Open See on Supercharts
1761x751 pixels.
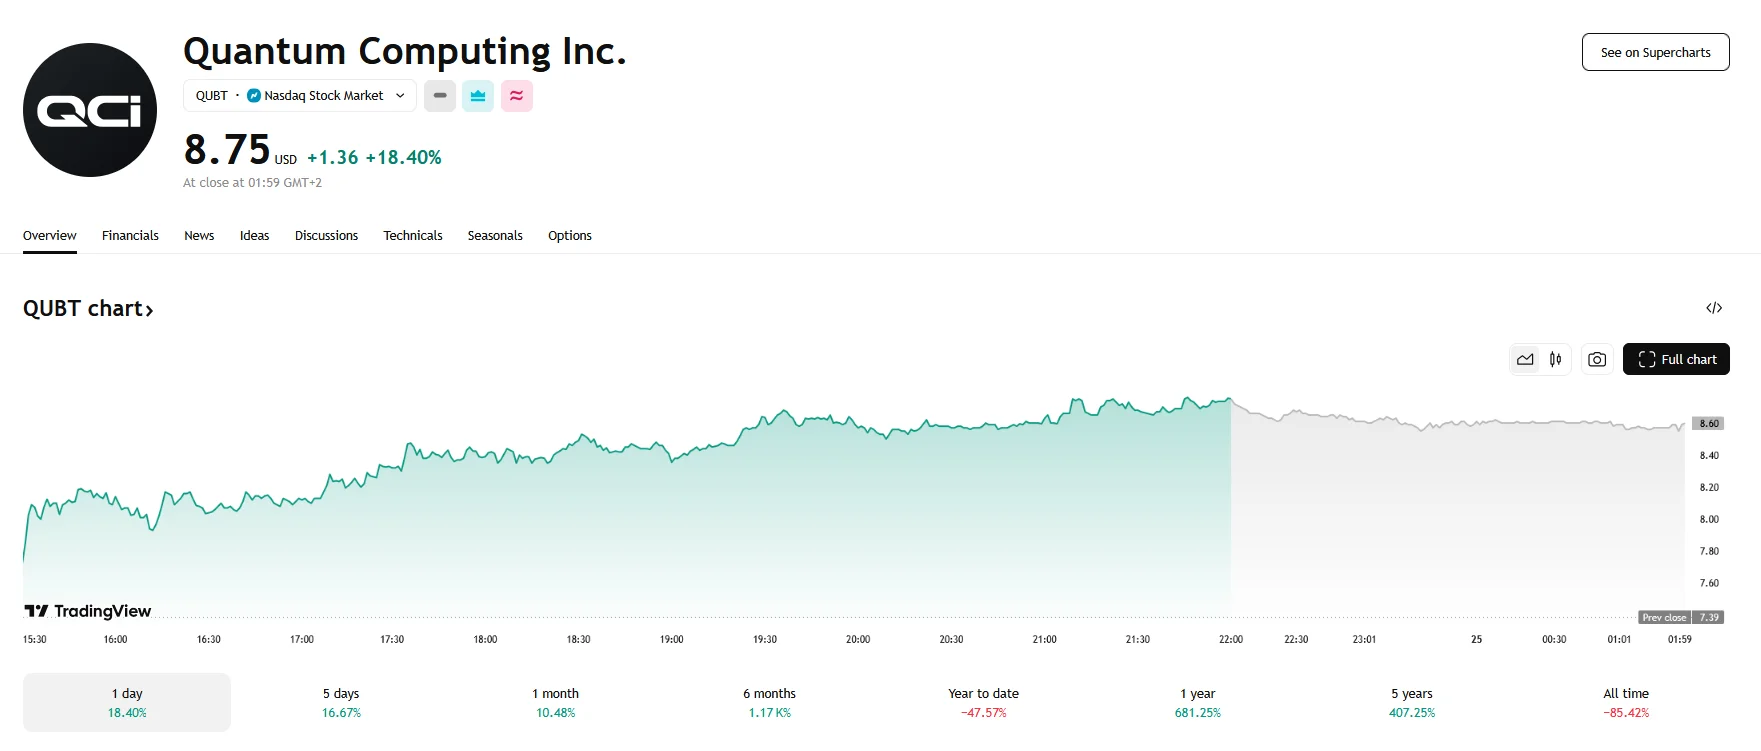(1655, 51)
